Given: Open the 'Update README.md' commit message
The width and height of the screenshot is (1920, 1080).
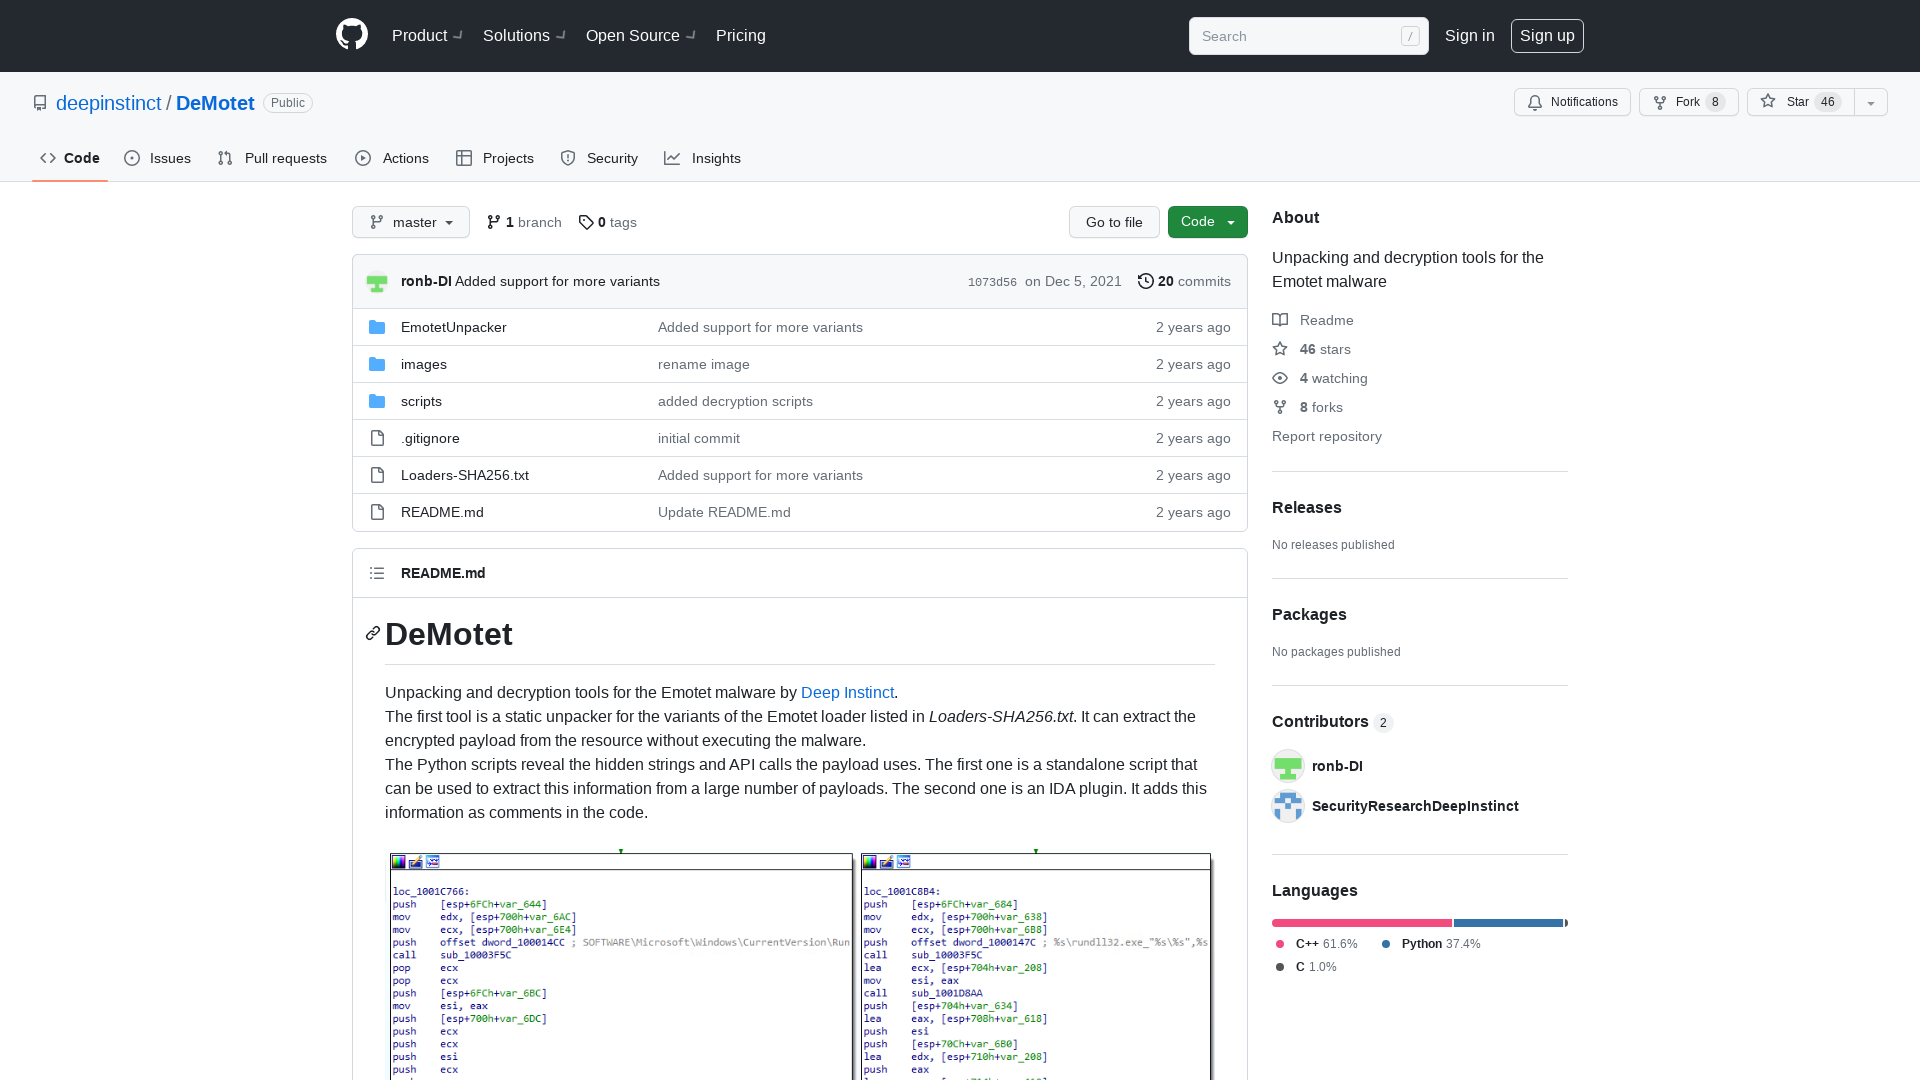Looking at the screenshot, I should pos(724,513).
